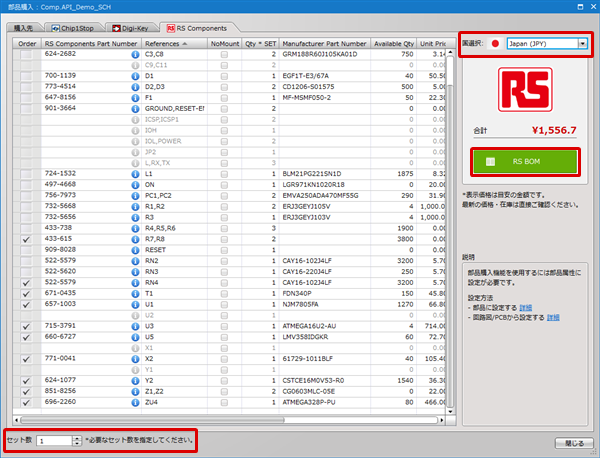Click the セット数 quantity input field
The height and width of the screenshot is (458, 600).
pos(54,441)
